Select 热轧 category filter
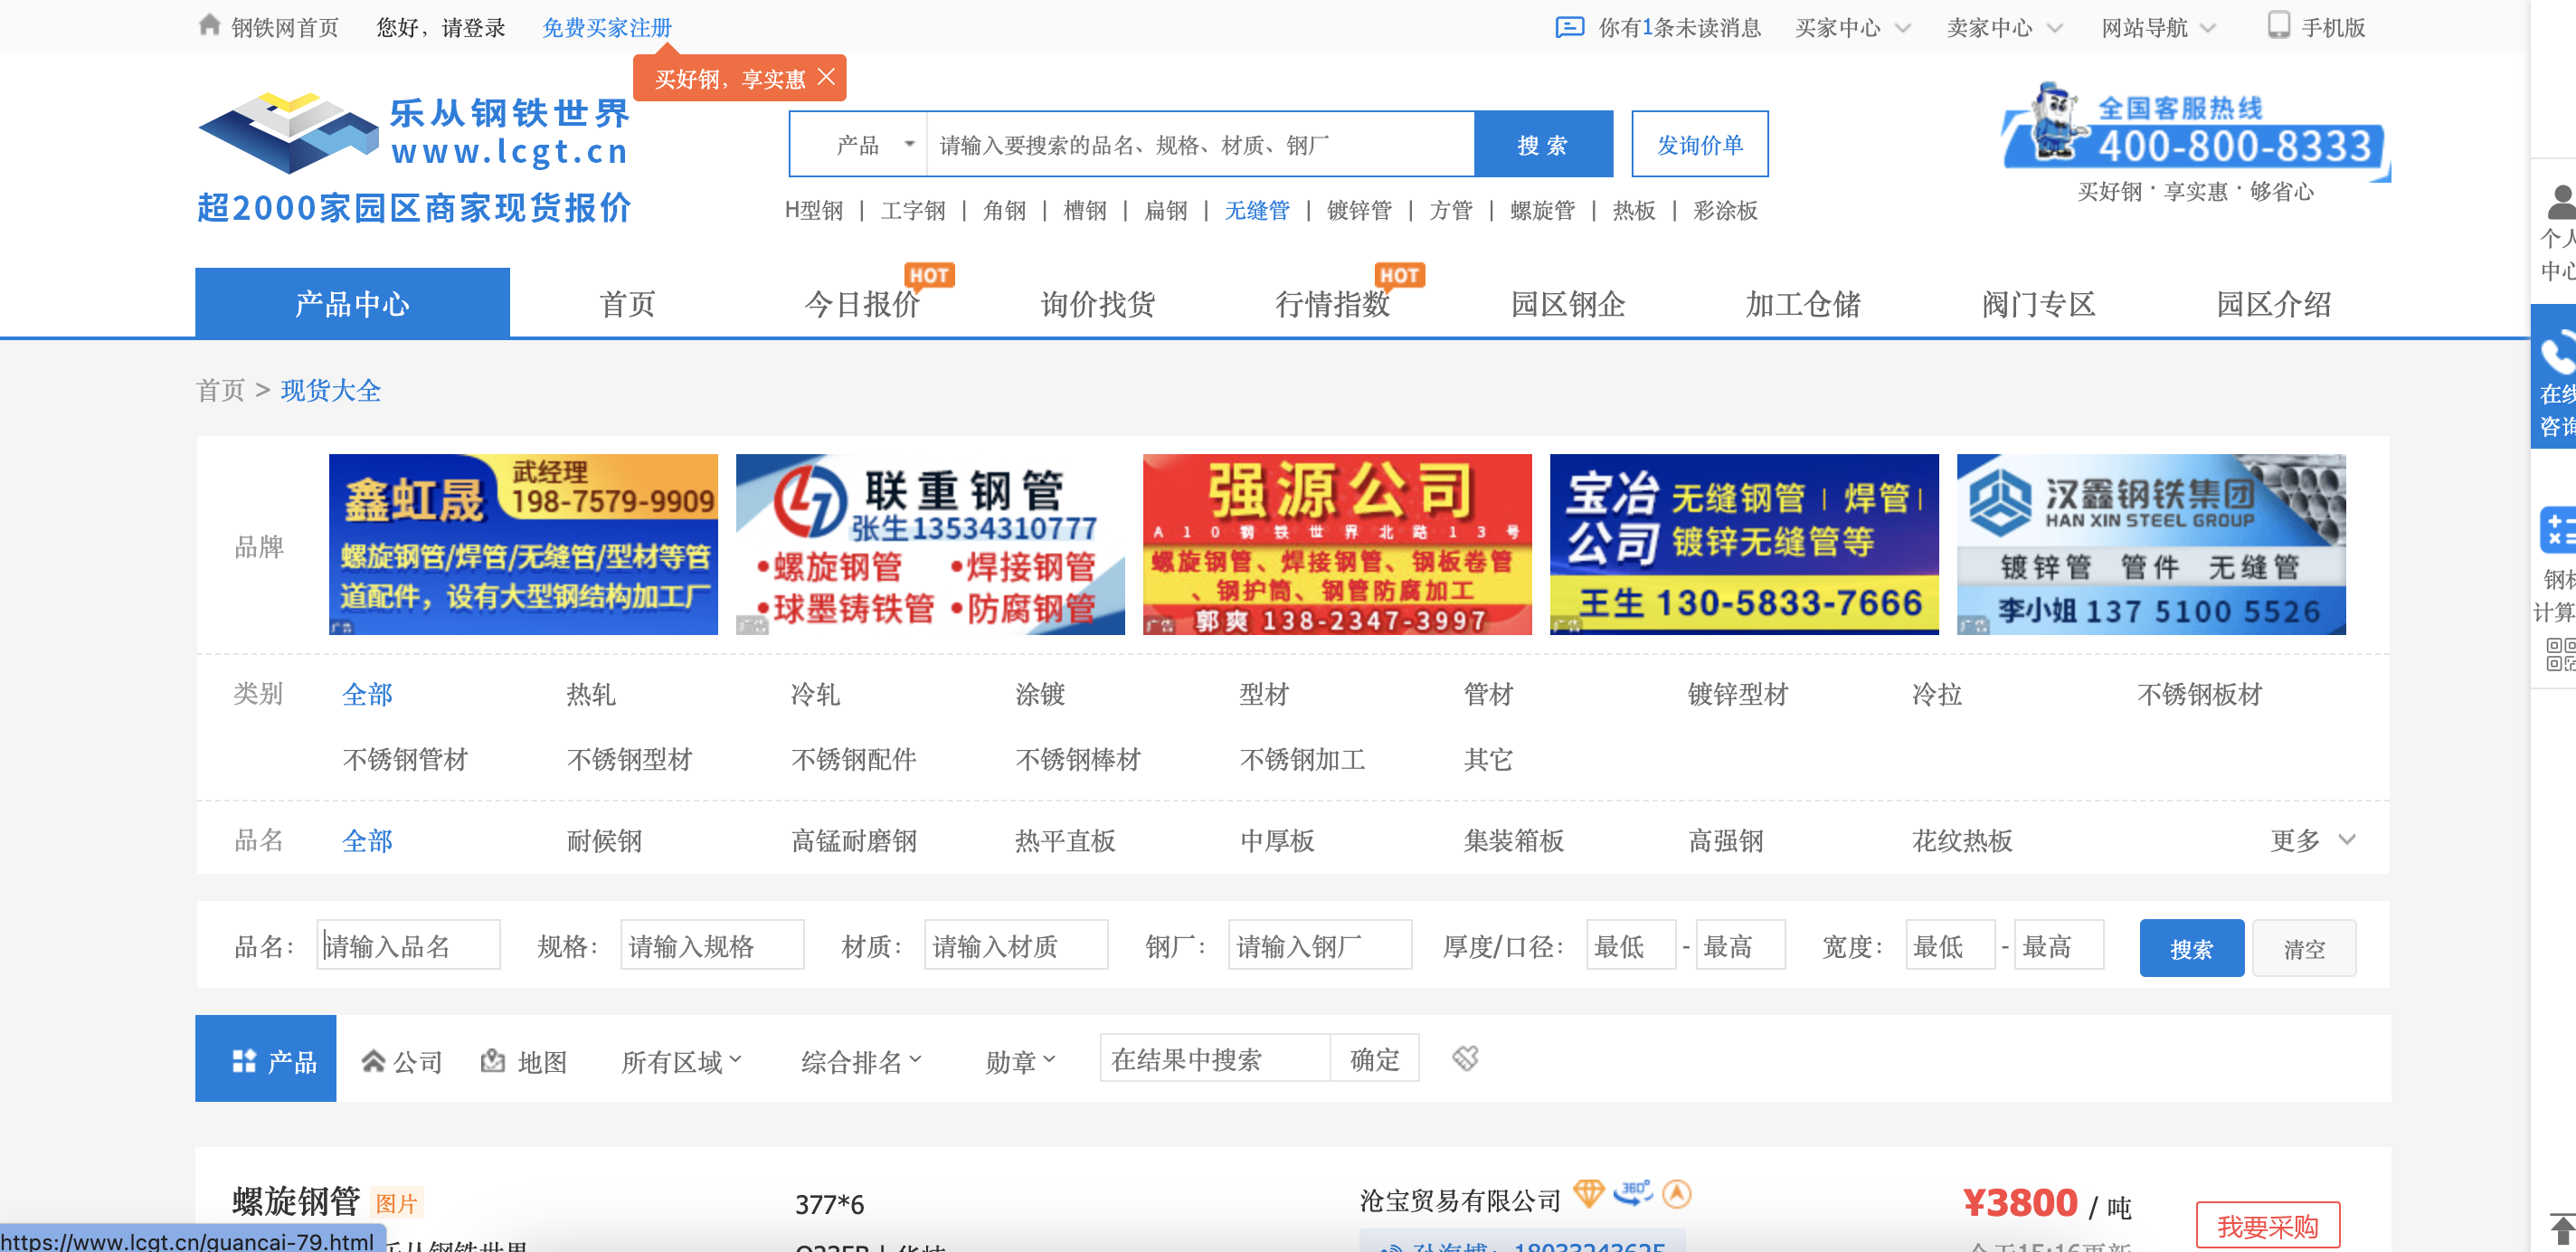 tap(591, 694)
